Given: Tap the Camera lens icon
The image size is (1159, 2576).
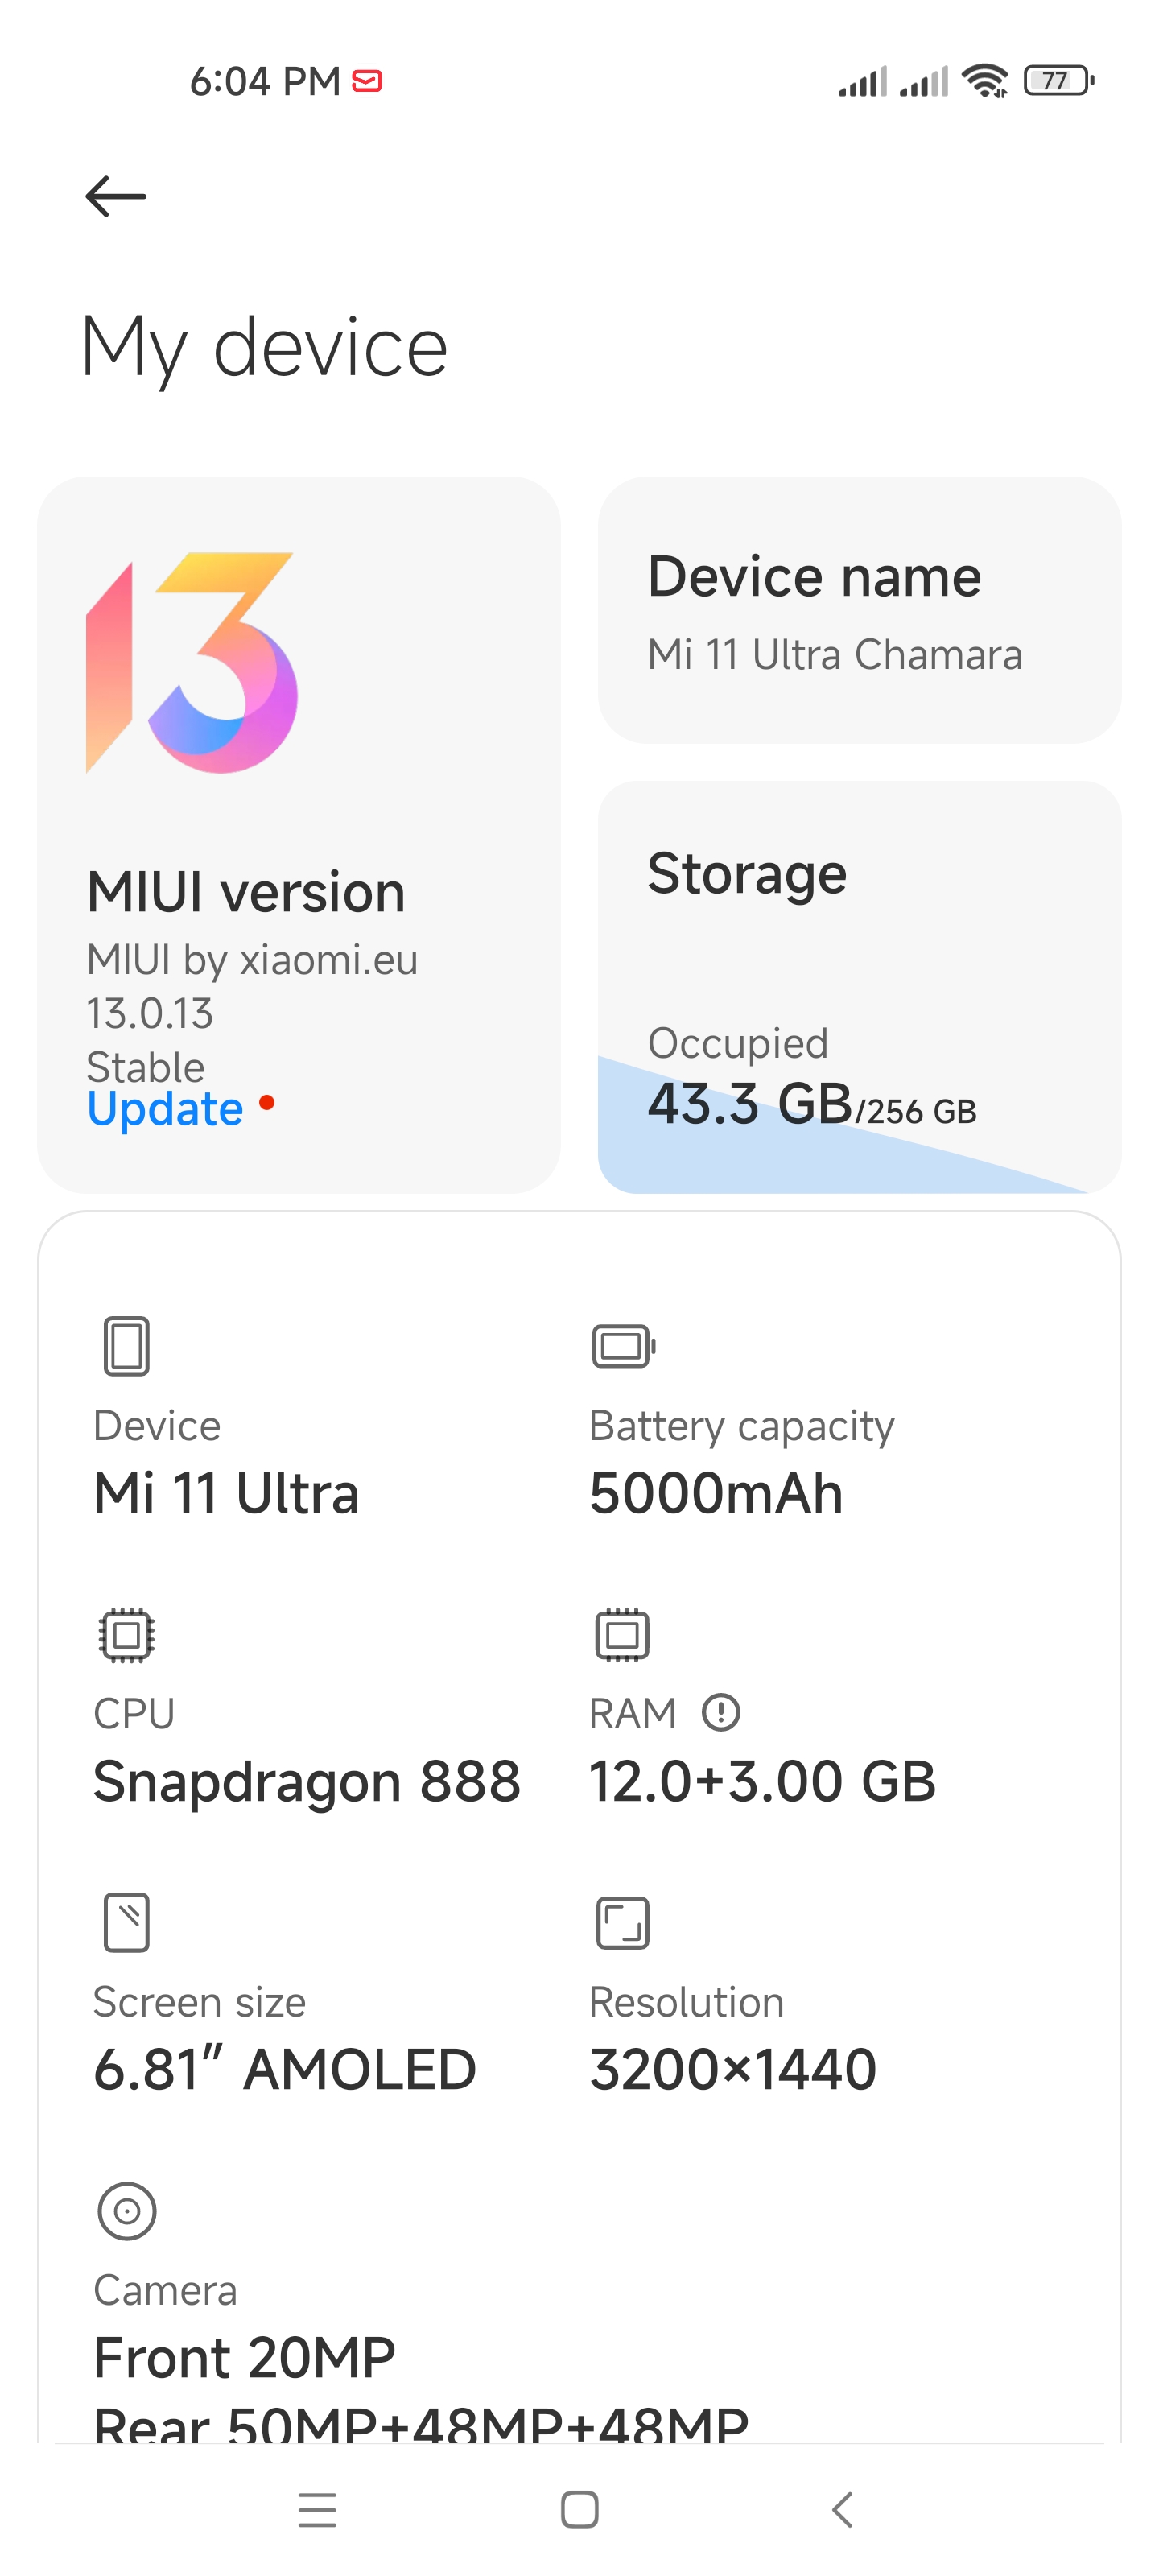Looking at the screenshot, I should click(x=127, y=2211).
